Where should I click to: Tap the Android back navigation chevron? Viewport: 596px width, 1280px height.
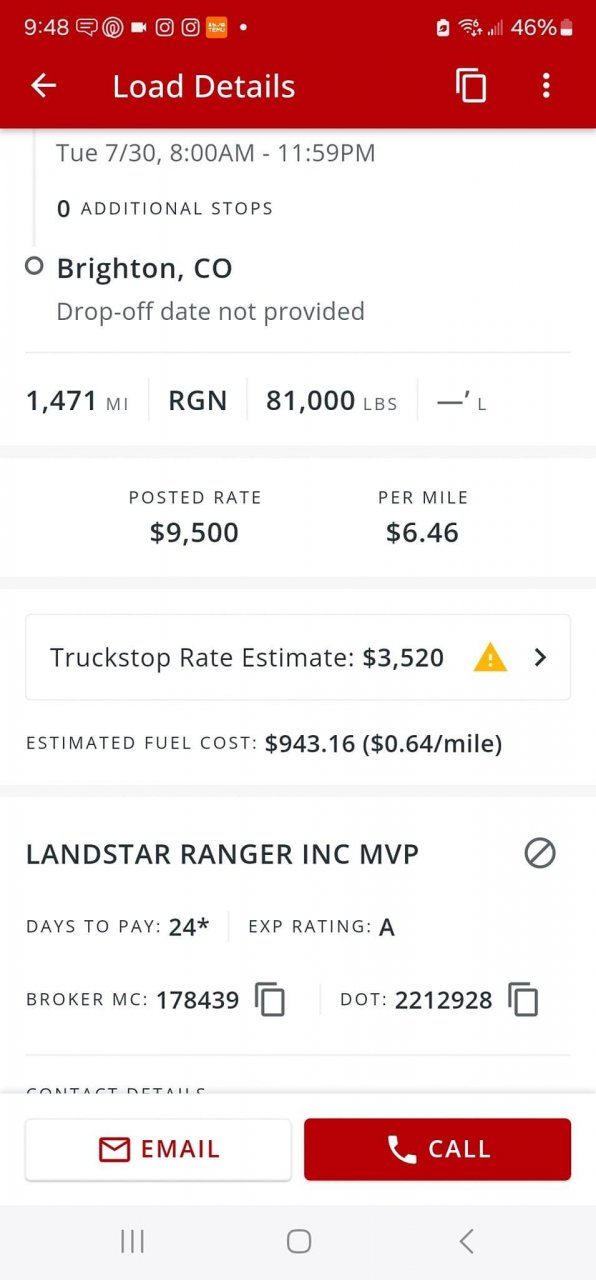tap(466, 1241)
